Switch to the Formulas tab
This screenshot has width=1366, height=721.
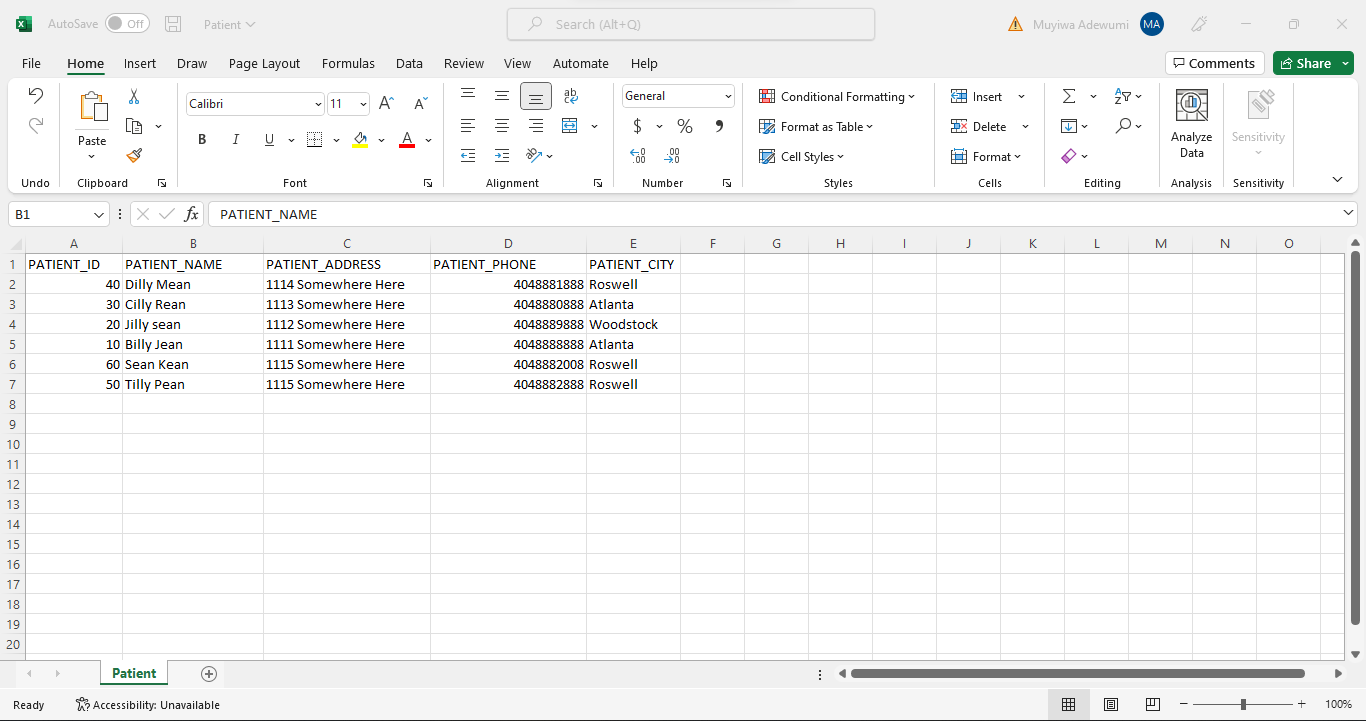point(348,63)
